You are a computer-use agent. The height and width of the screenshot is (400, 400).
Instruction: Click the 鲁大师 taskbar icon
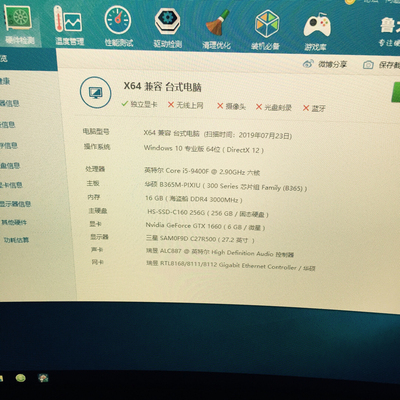[x=43, y=378]
